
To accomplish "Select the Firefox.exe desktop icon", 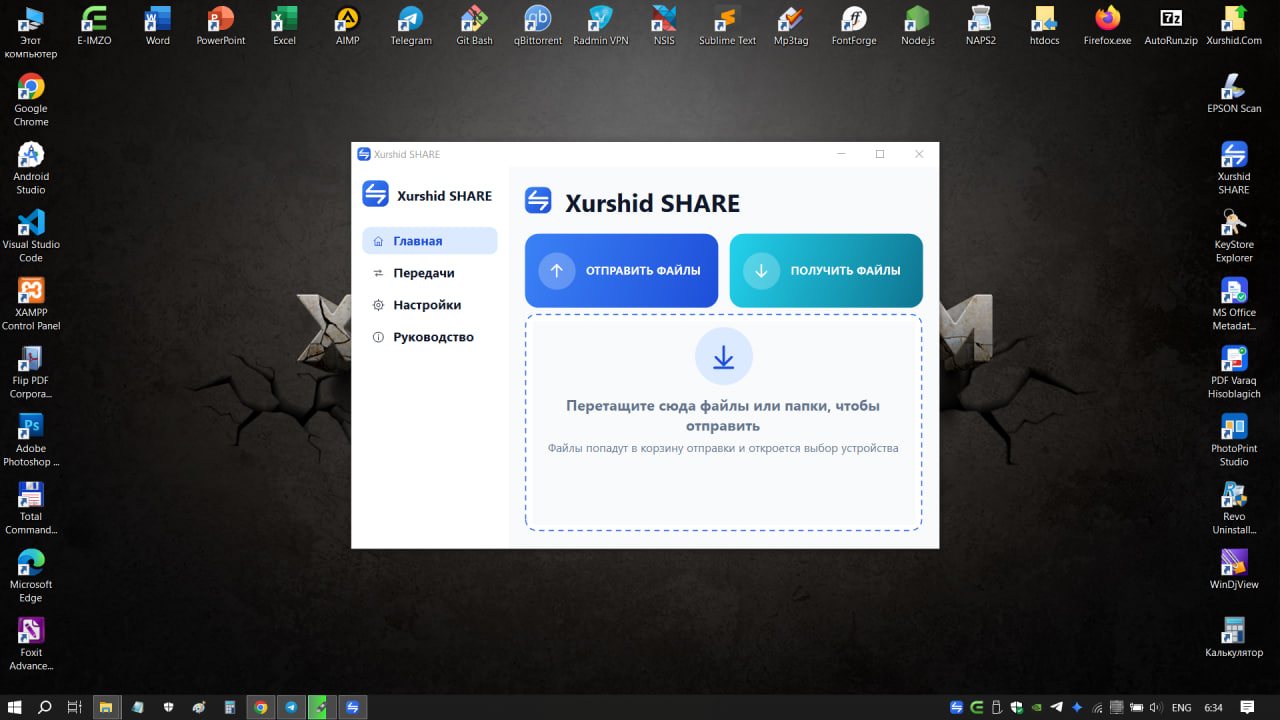I will [1107, 26].
